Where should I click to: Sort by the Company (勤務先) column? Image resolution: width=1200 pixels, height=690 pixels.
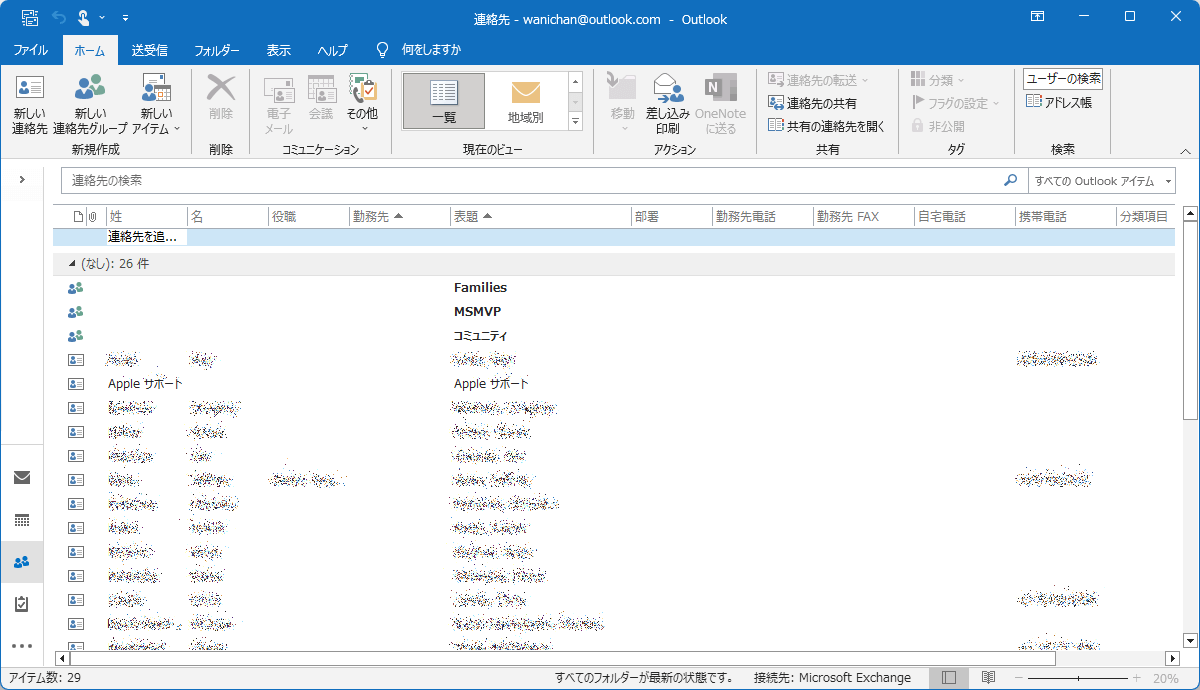point(398,216)
